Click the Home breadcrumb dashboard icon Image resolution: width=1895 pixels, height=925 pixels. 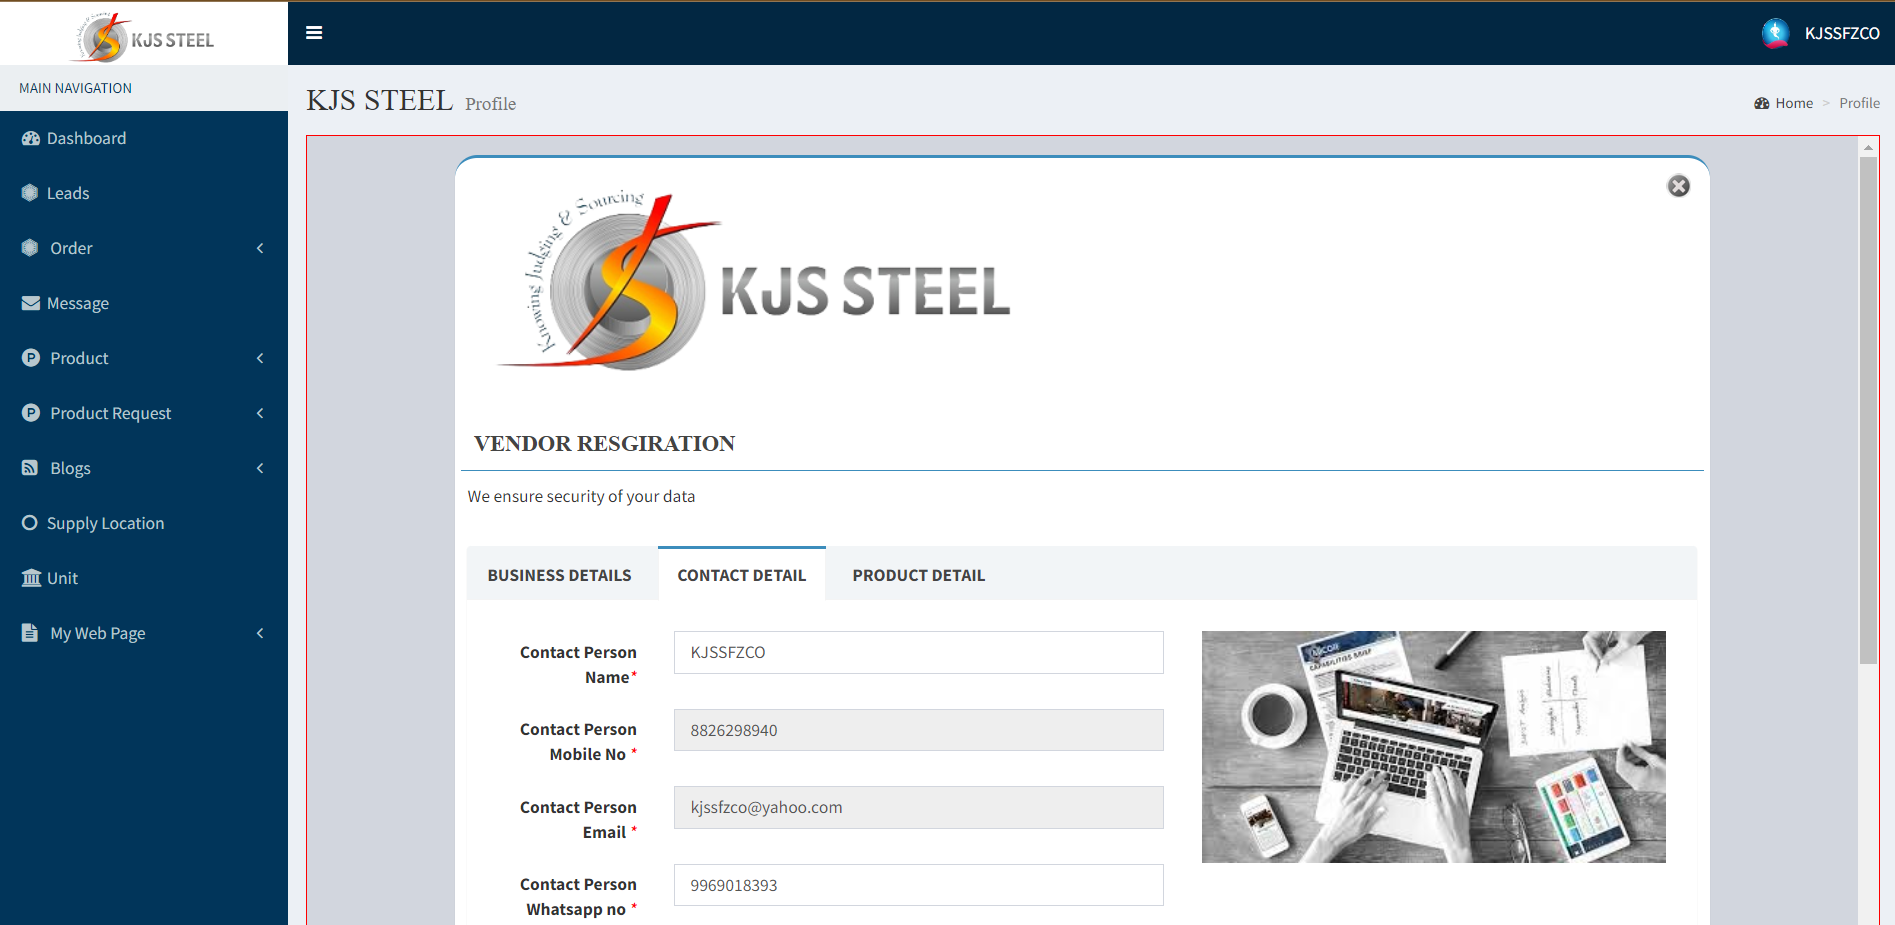[x=1762, y=103]
